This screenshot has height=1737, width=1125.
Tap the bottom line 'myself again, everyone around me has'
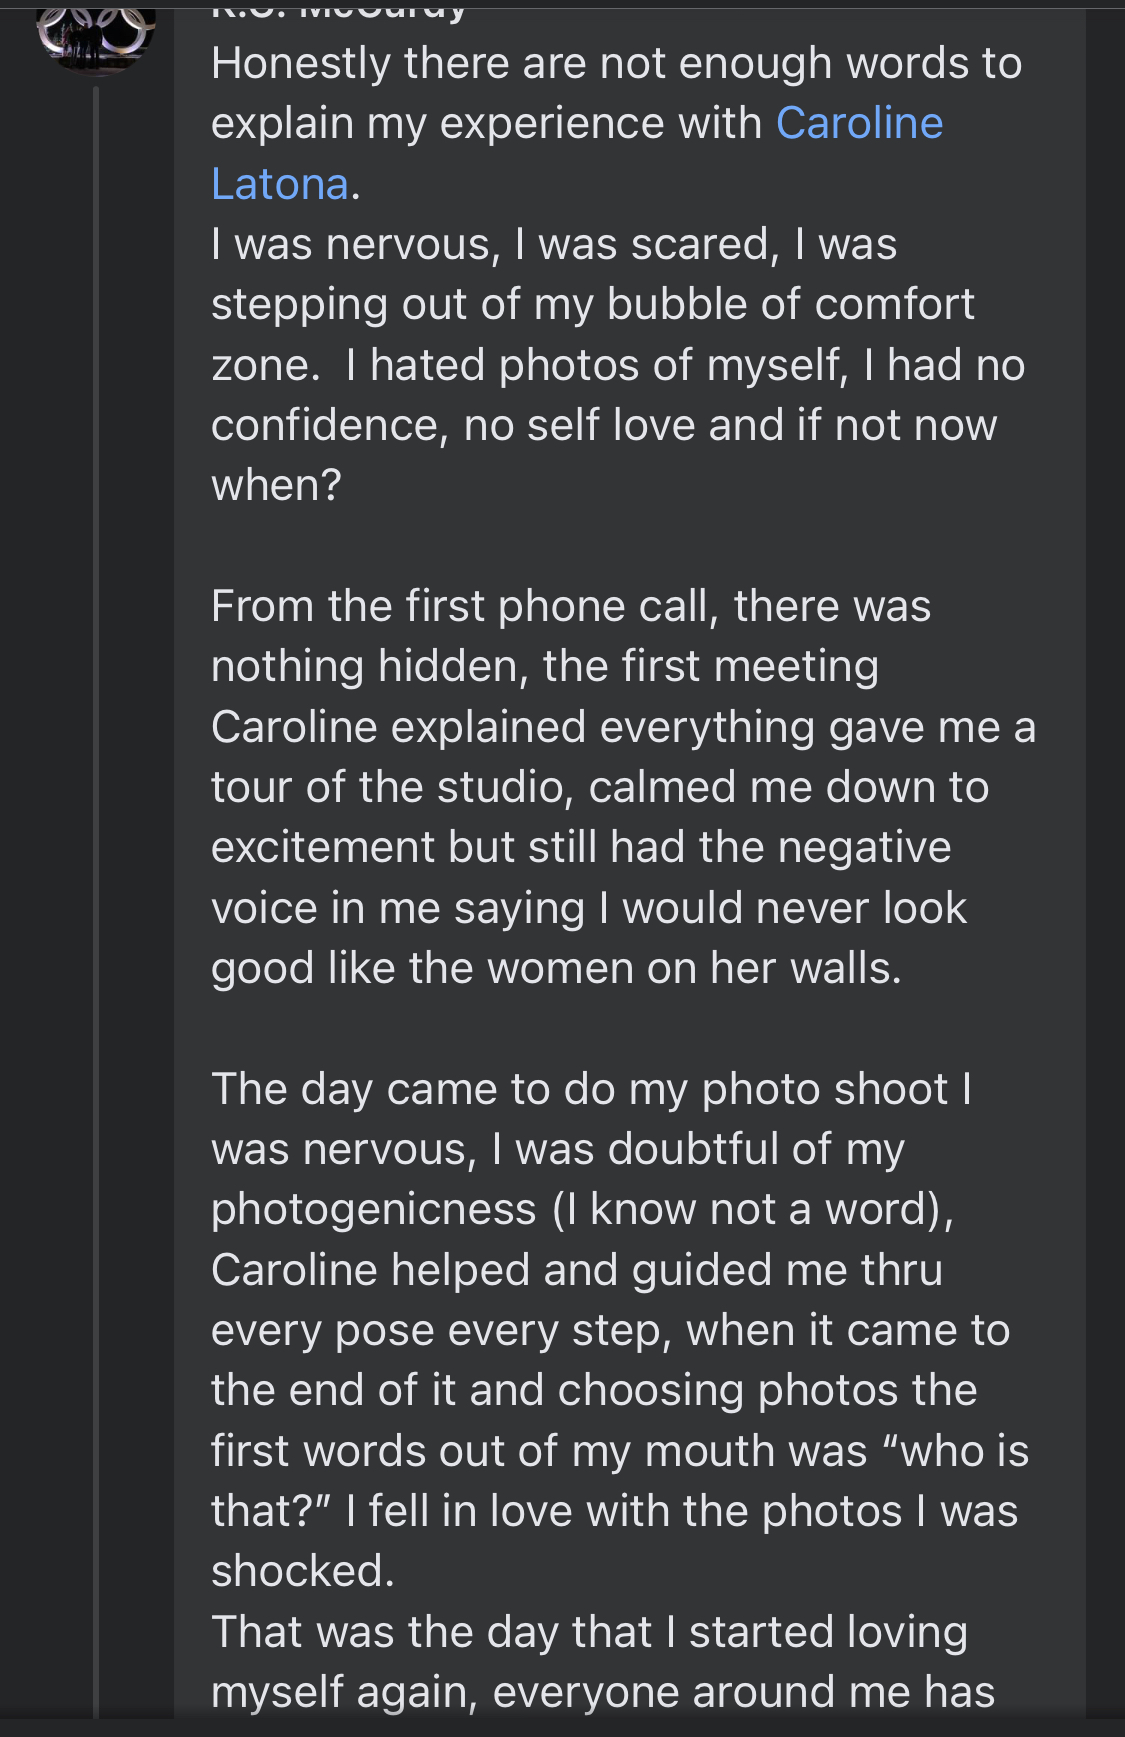(603, 1692)
